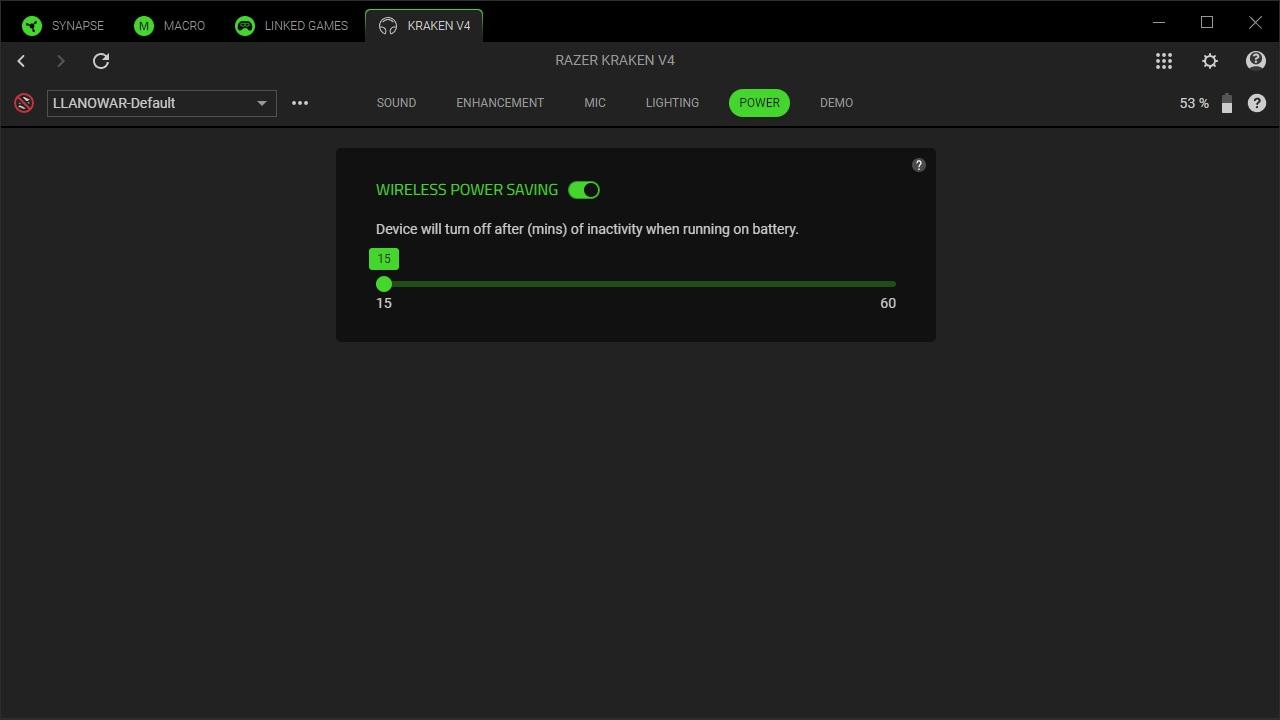The height and width of the screenshot is (720, 1280).
Task: Open the Enhancement section
Action: pyautogui.click(x=500, y=103)
